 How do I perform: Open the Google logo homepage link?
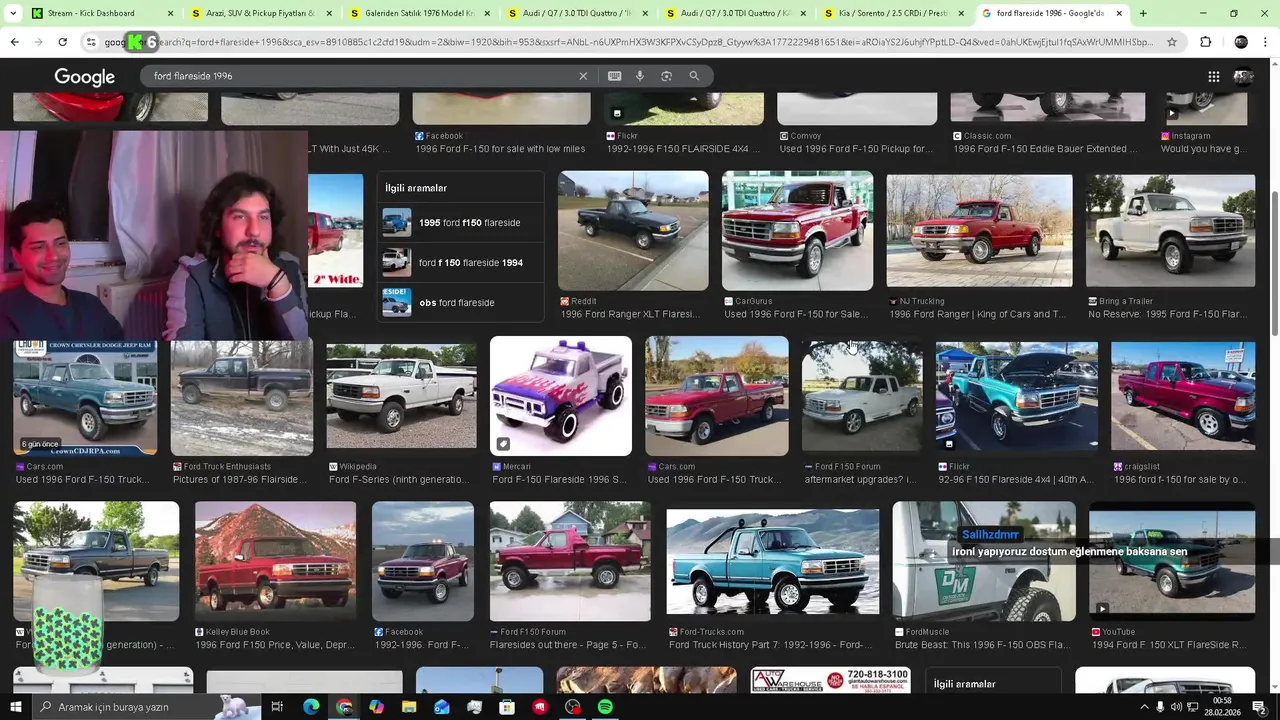[x=84, y=77]
